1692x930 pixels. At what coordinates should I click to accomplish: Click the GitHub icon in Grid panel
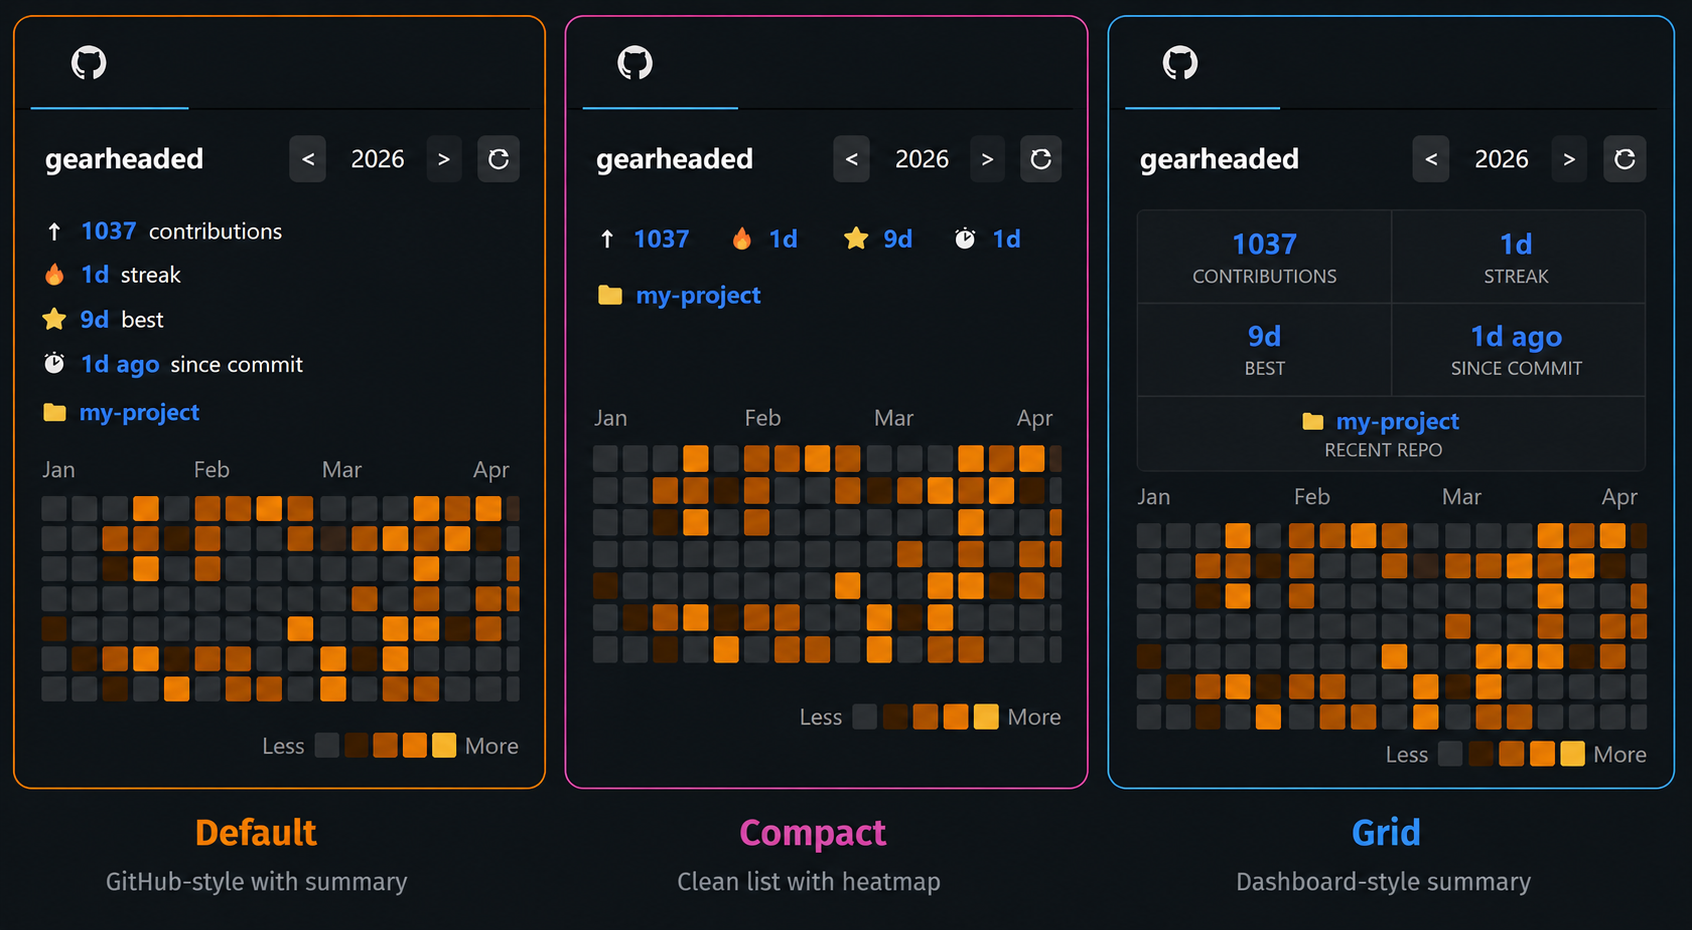click(x=1180, y=63)
